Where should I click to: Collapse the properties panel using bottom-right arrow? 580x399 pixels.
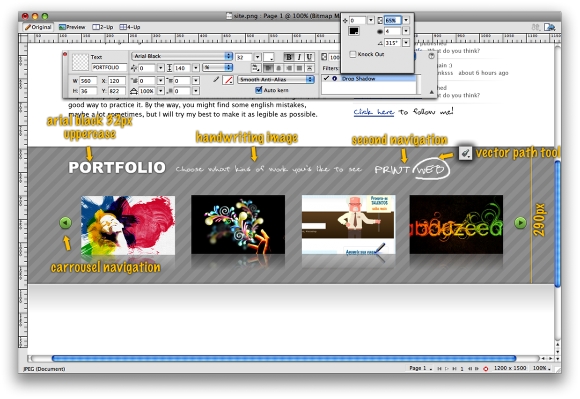(431, 92)
